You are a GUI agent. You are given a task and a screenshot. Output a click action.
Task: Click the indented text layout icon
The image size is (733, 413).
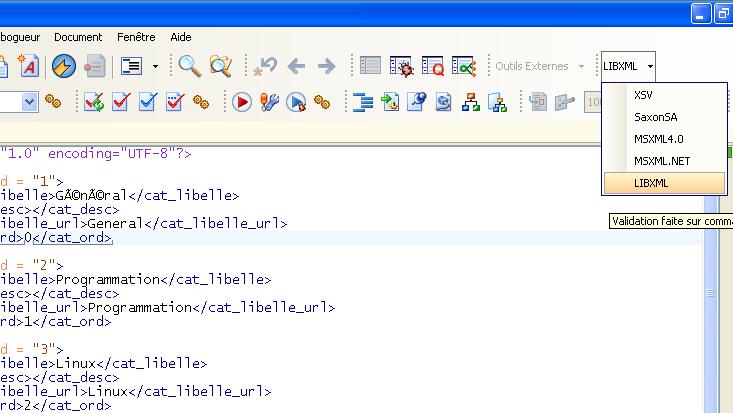[131, 66]
